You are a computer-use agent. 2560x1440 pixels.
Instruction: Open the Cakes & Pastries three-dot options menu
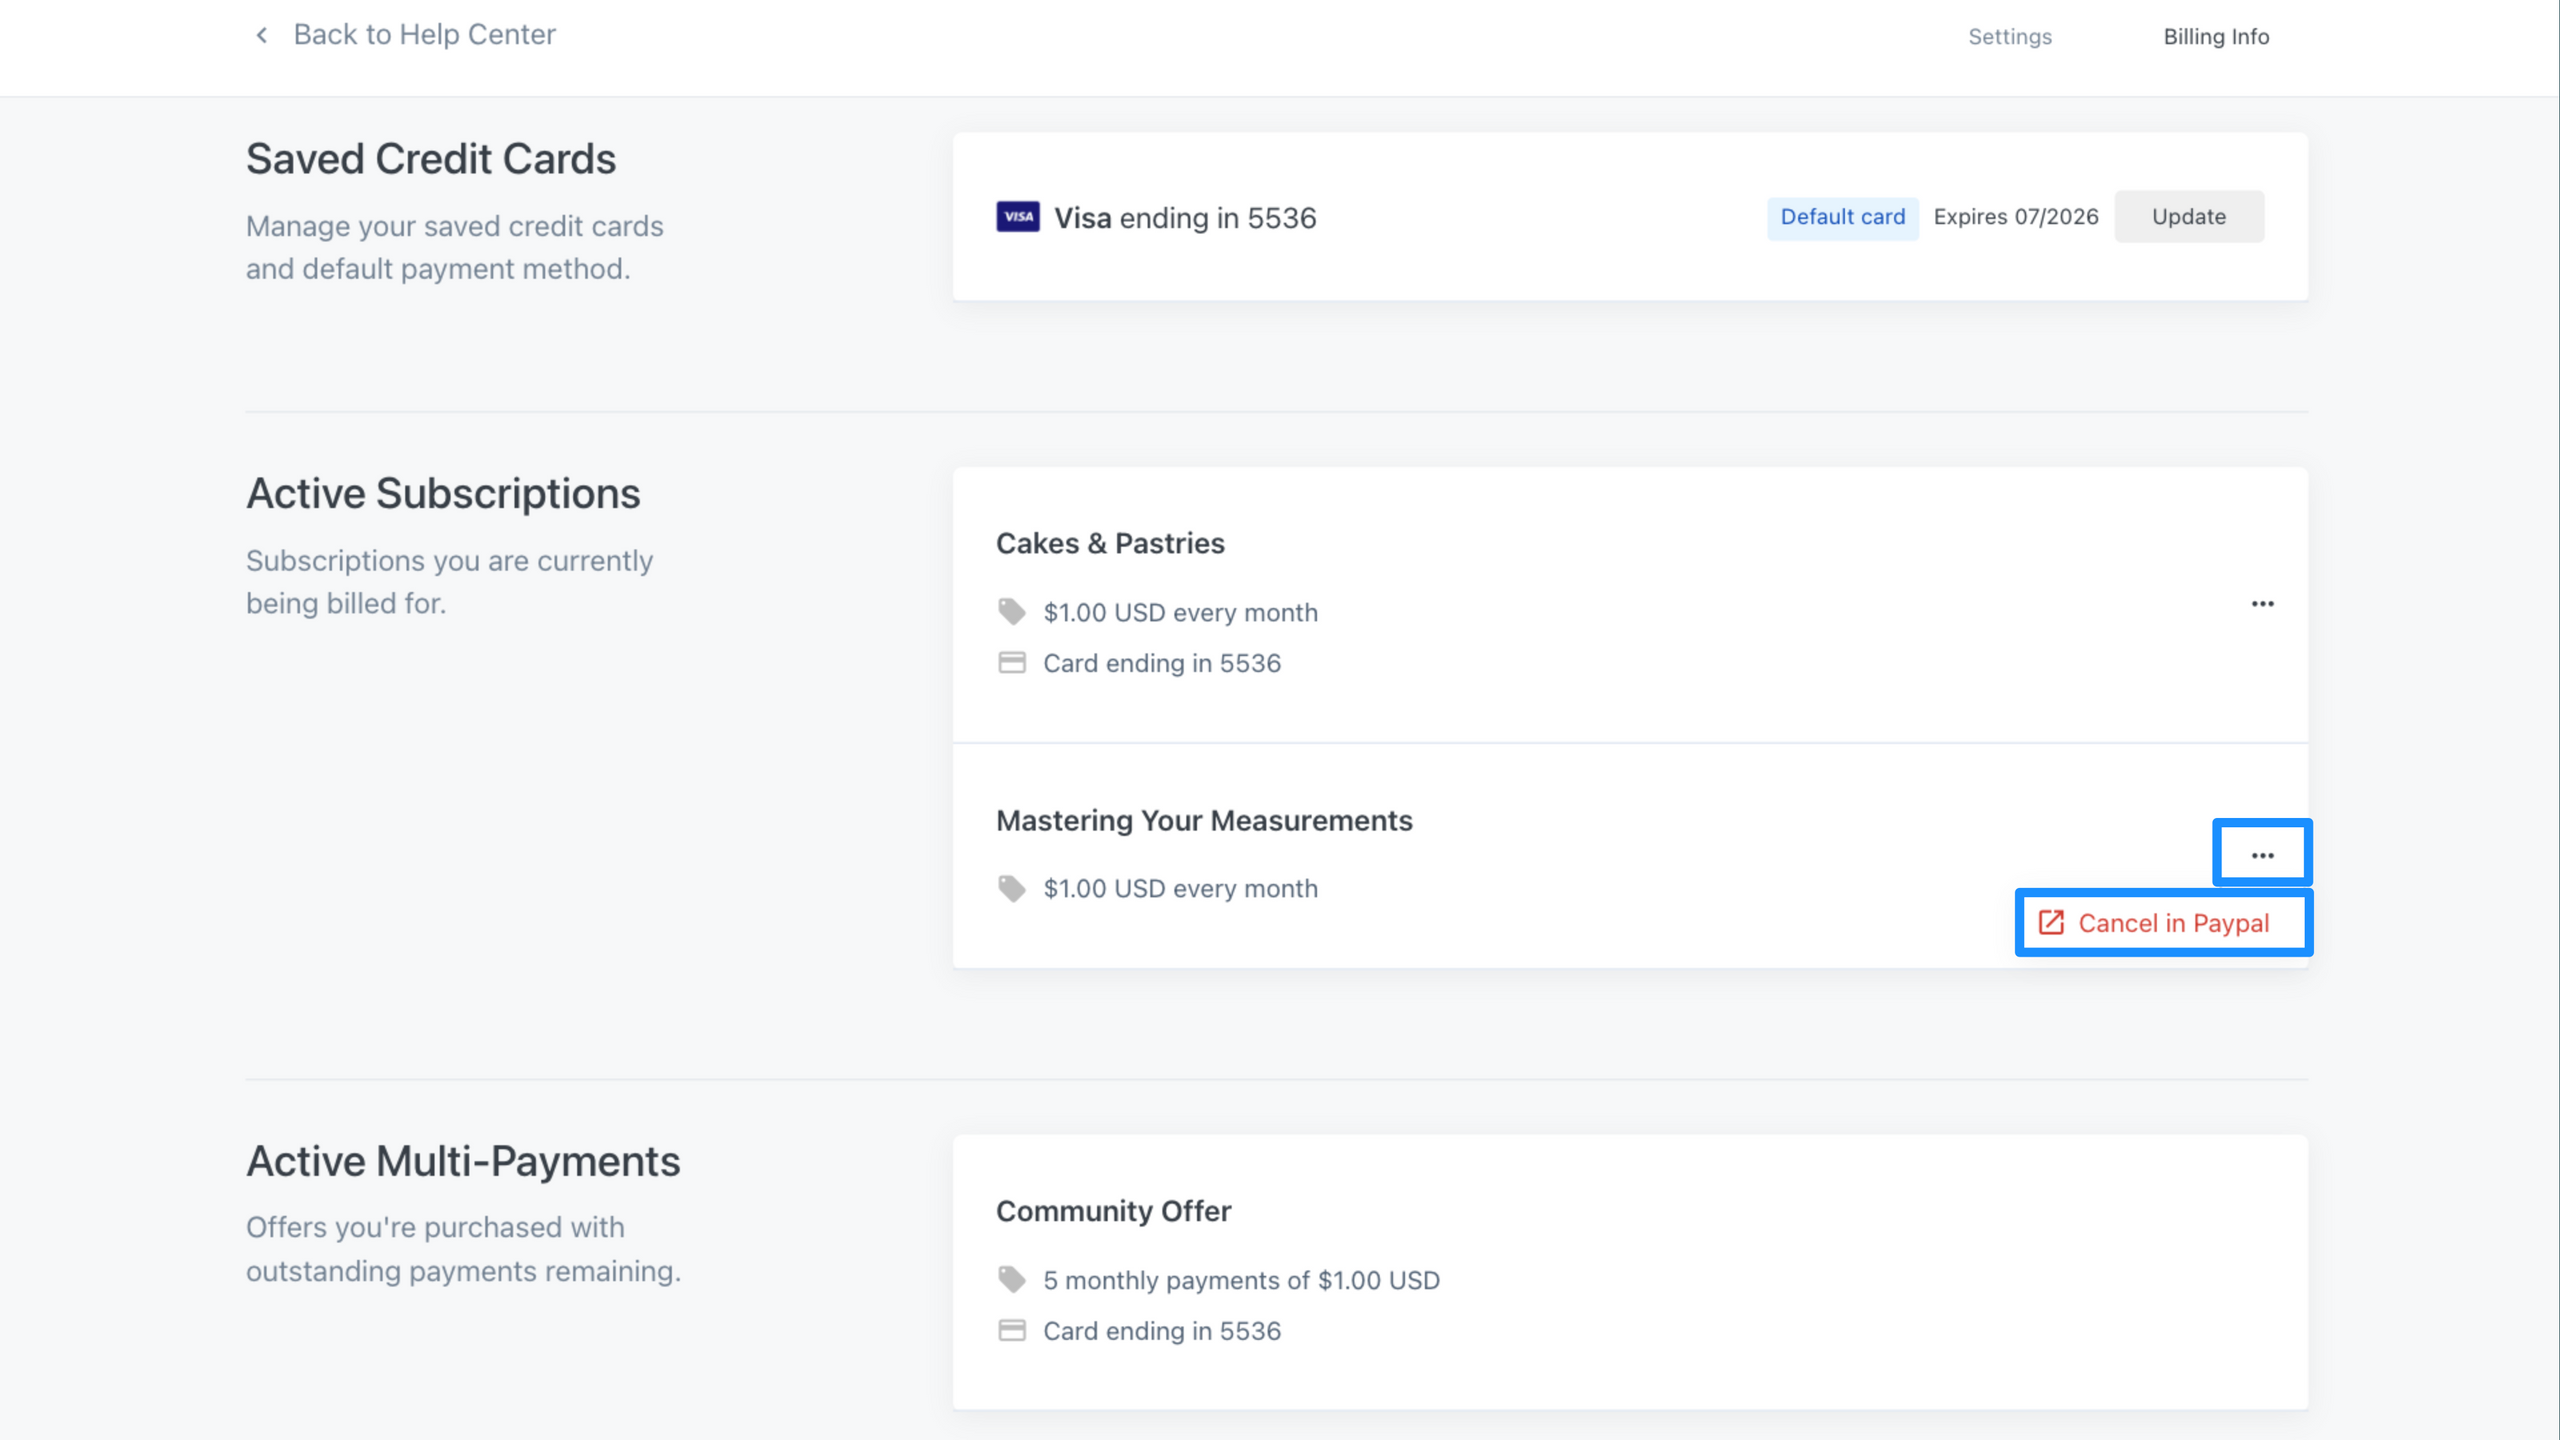coord(2262,604)
